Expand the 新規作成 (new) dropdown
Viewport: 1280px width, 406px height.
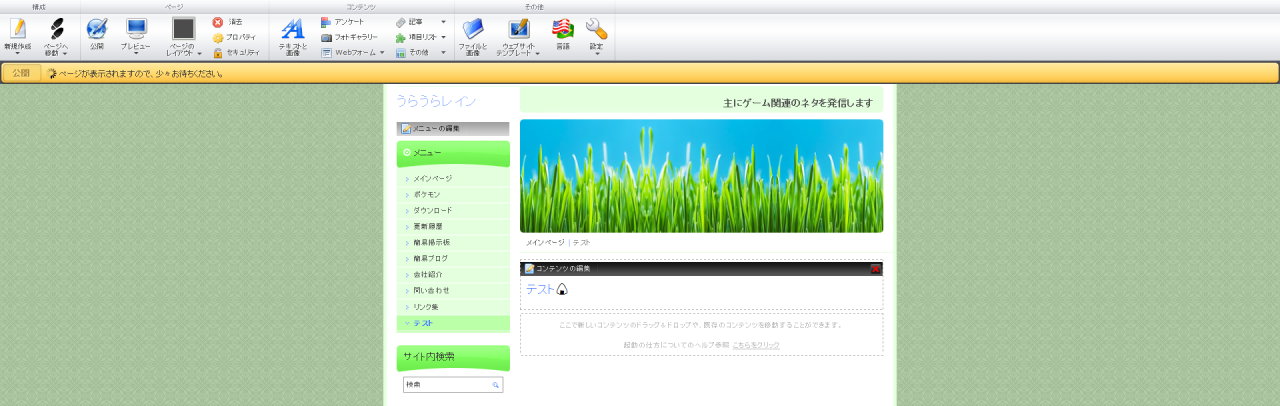(x=17, y=53)
